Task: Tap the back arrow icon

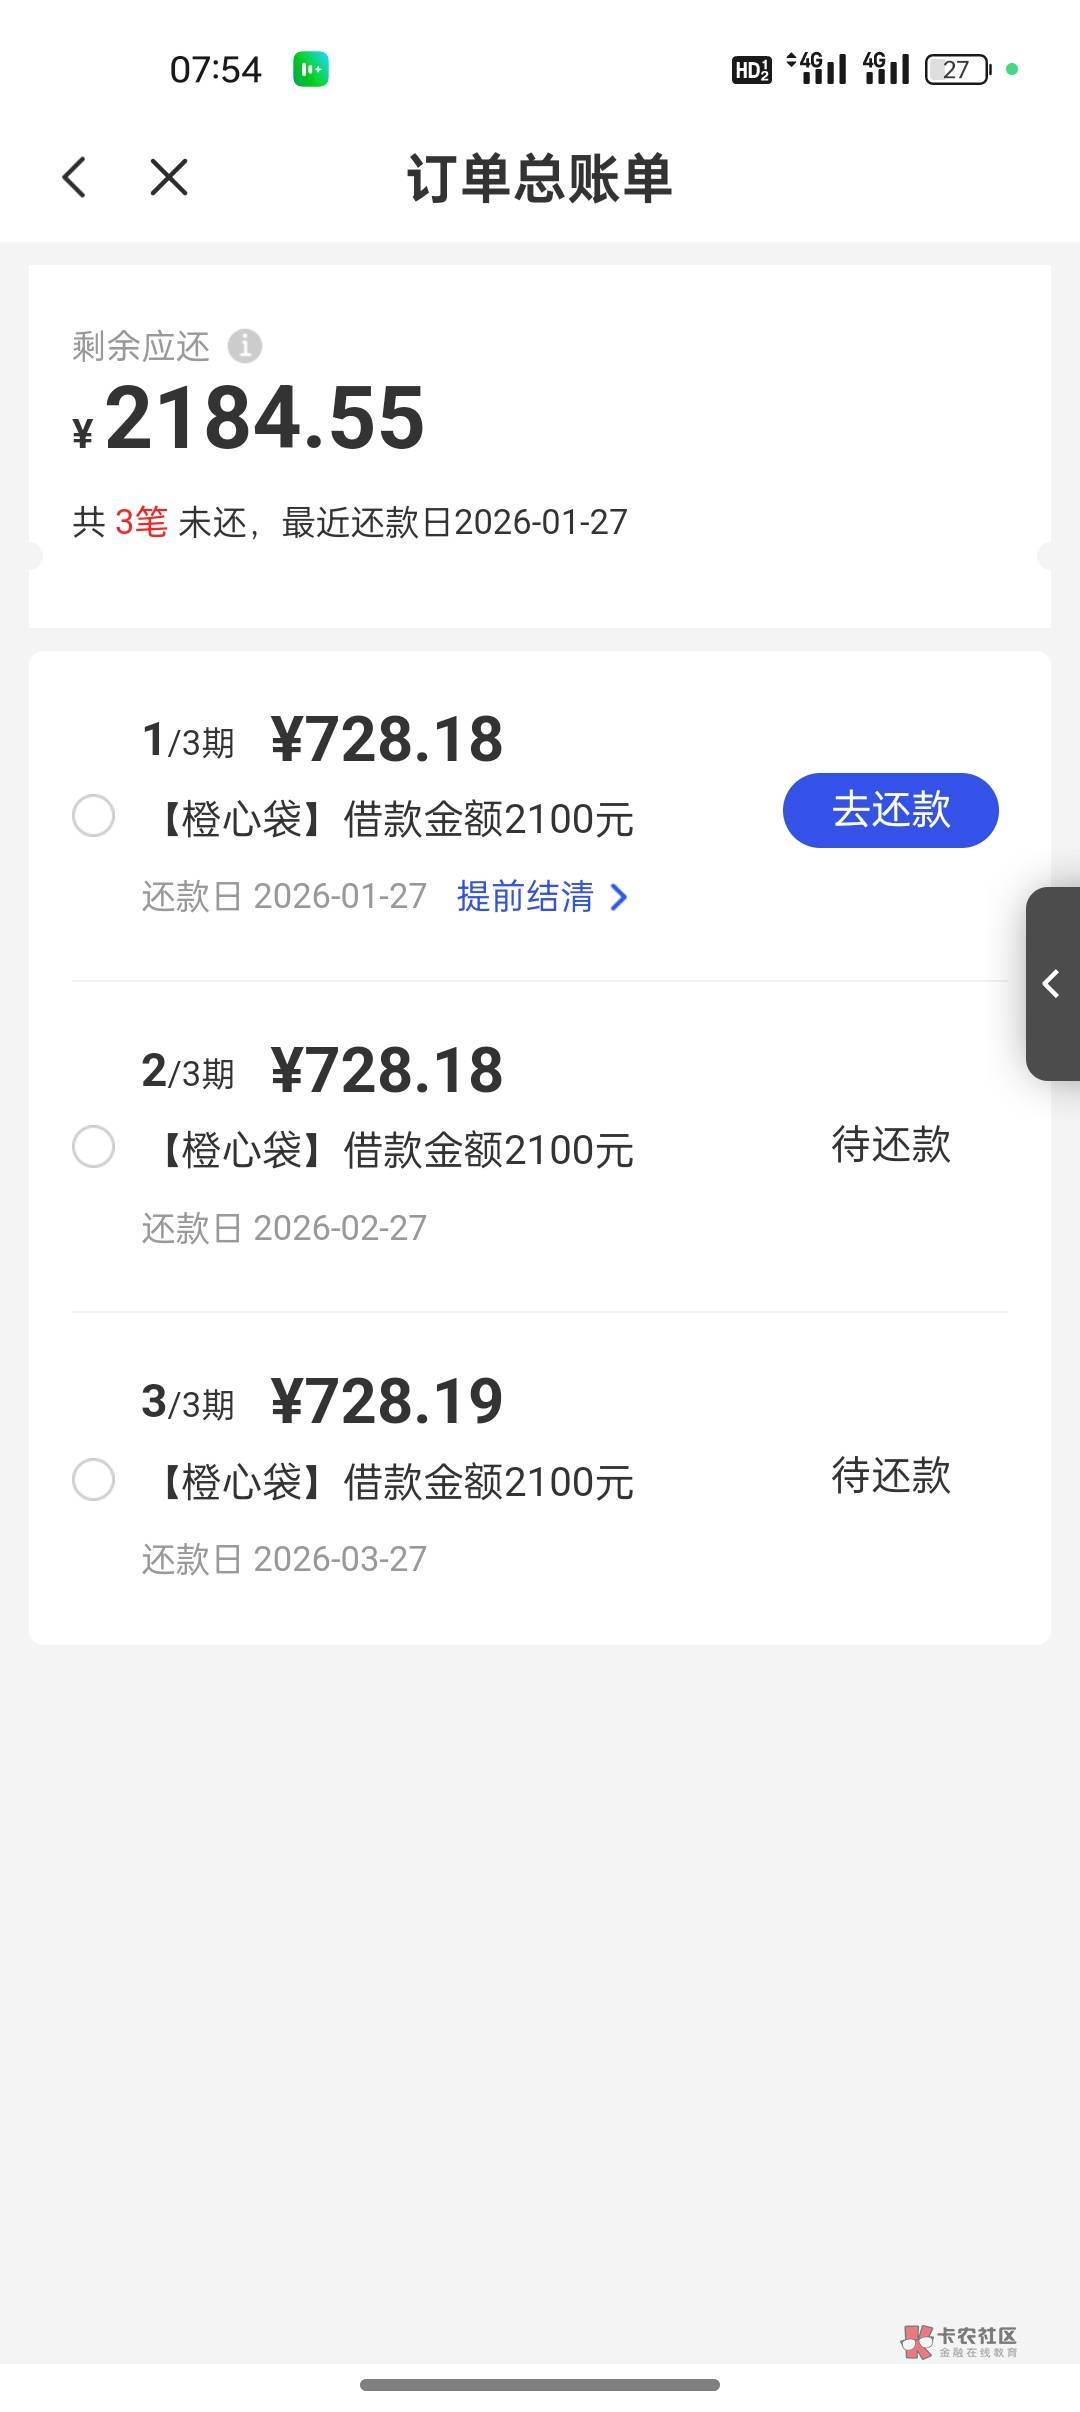Action: point(75,178)
